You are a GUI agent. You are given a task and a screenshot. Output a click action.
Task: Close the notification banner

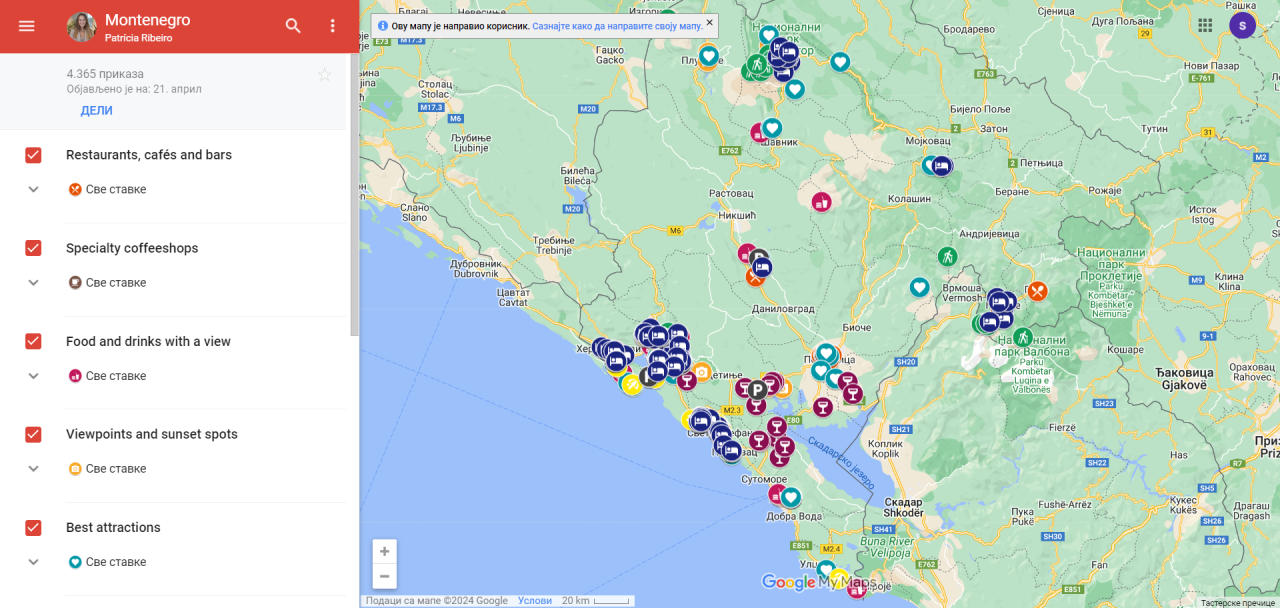click(x=710, y=22)
